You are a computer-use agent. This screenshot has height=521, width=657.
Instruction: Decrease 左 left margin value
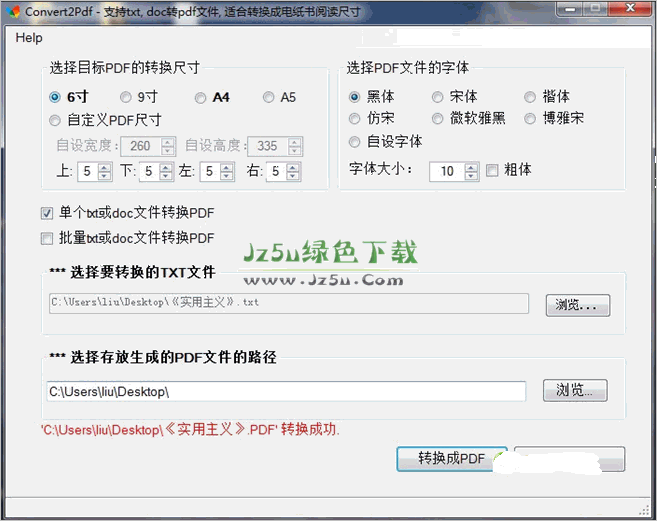[227, 176]
